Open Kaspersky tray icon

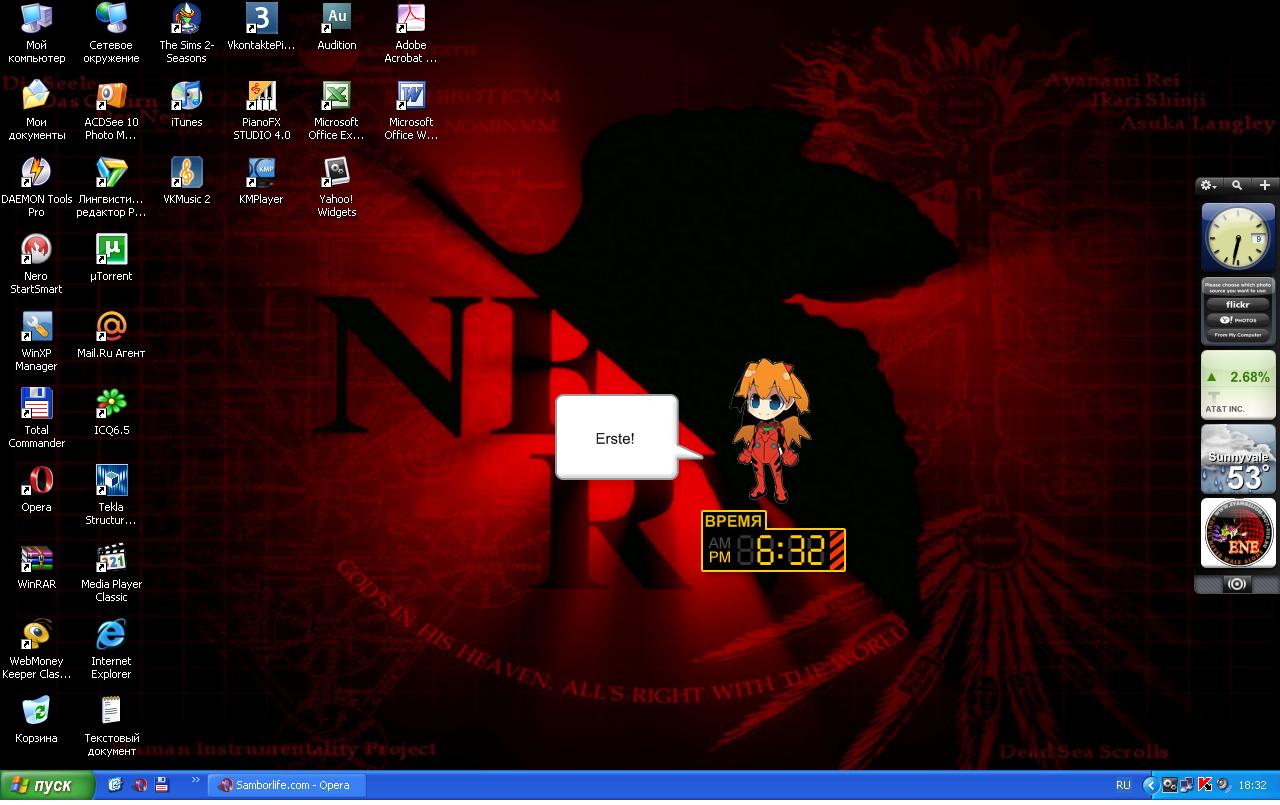pyautogui.click(x=1205, y=785)
